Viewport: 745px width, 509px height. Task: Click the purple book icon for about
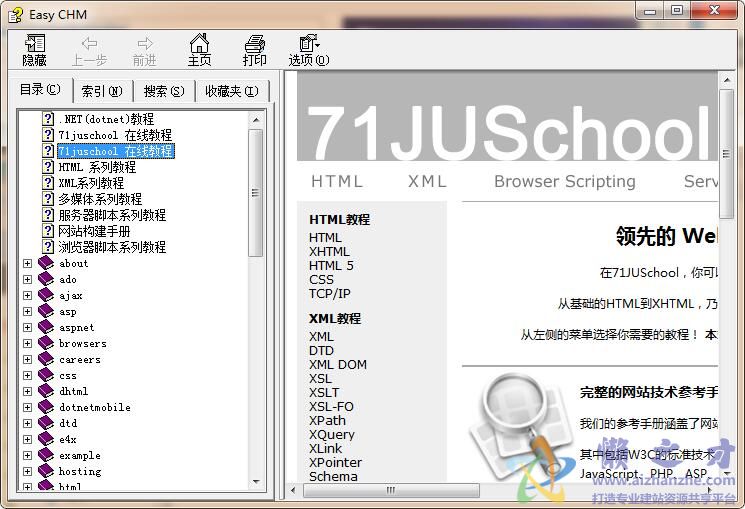[x=46, y=263]
